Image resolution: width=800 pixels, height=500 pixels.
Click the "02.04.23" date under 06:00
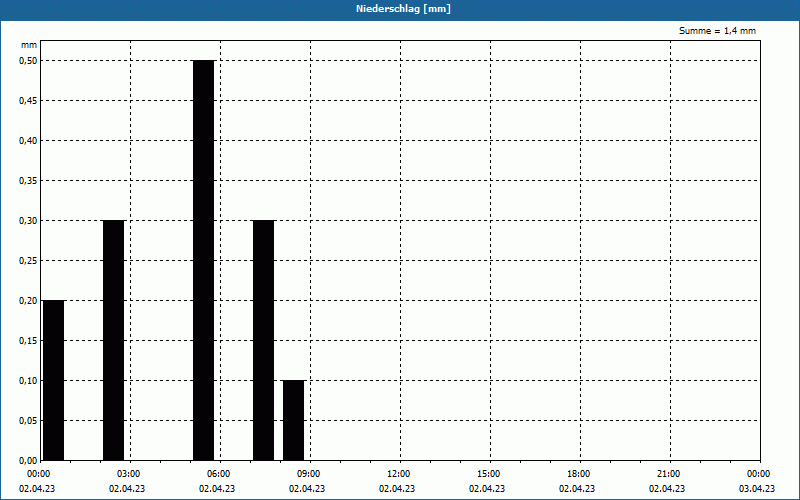point(217,489)
